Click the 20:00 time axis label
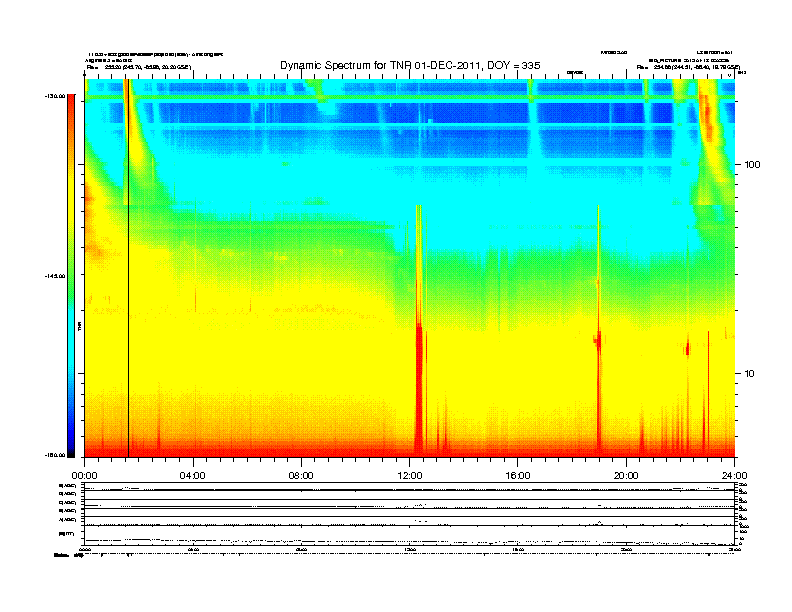Image resolution: width=792 pixels, height=612 pixels. point(626,476)
